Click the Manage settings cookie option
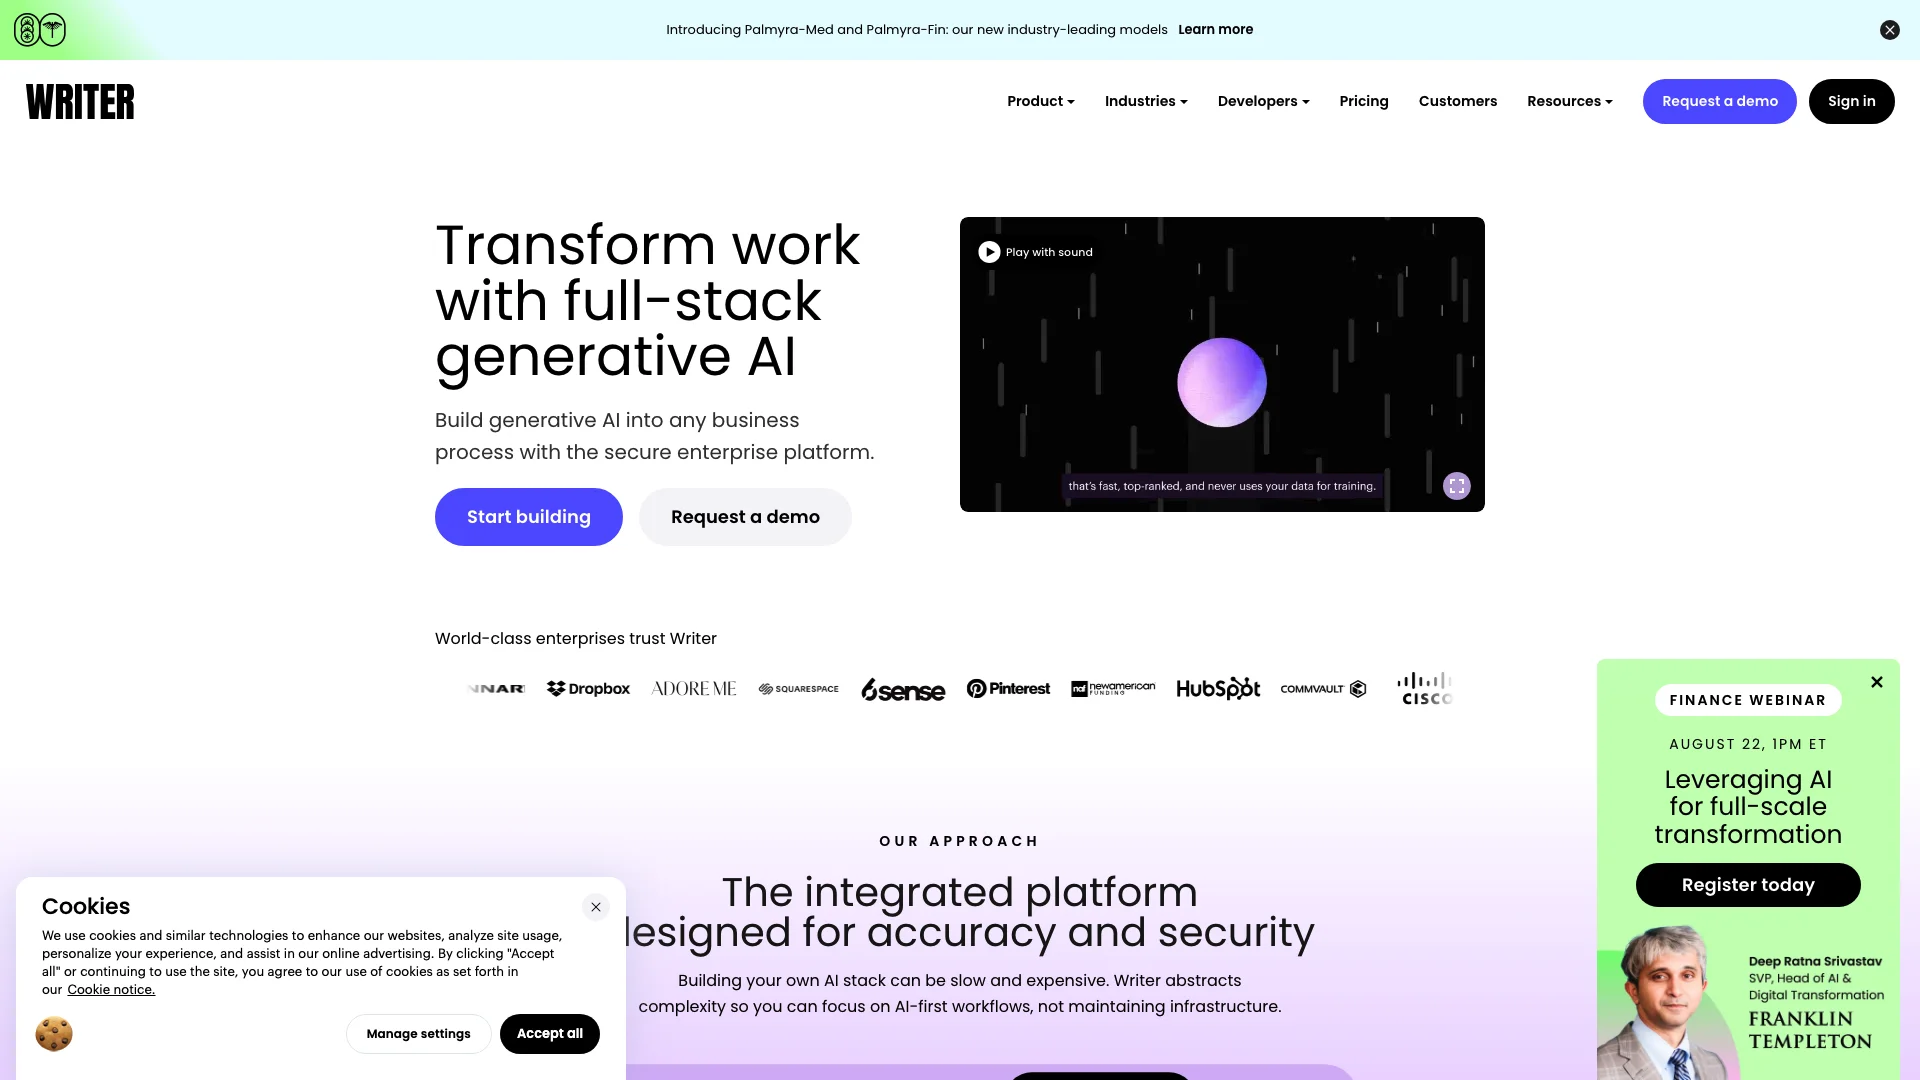 418,1033
